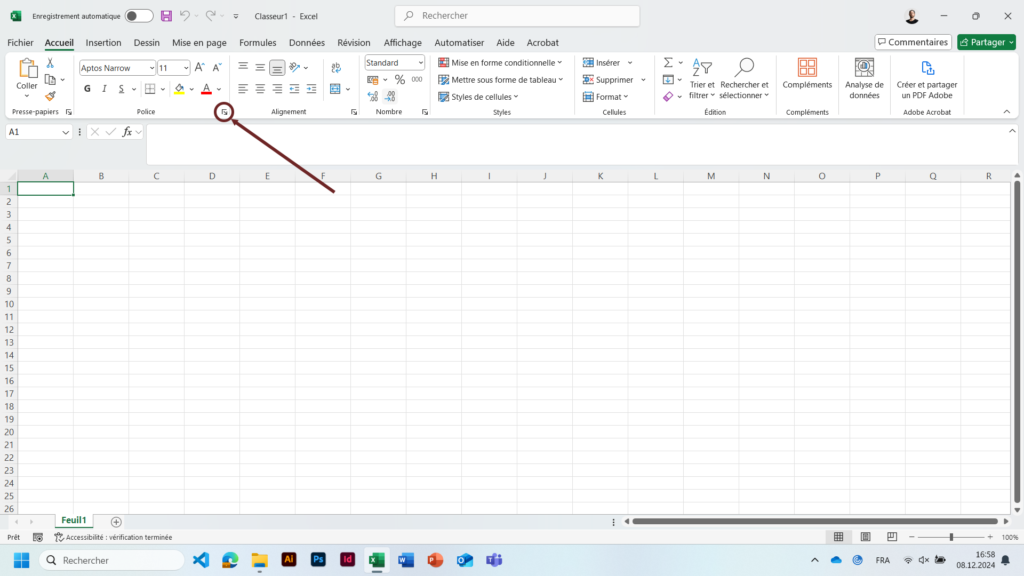Click the Insert Function fx icon

pos(127,132)
